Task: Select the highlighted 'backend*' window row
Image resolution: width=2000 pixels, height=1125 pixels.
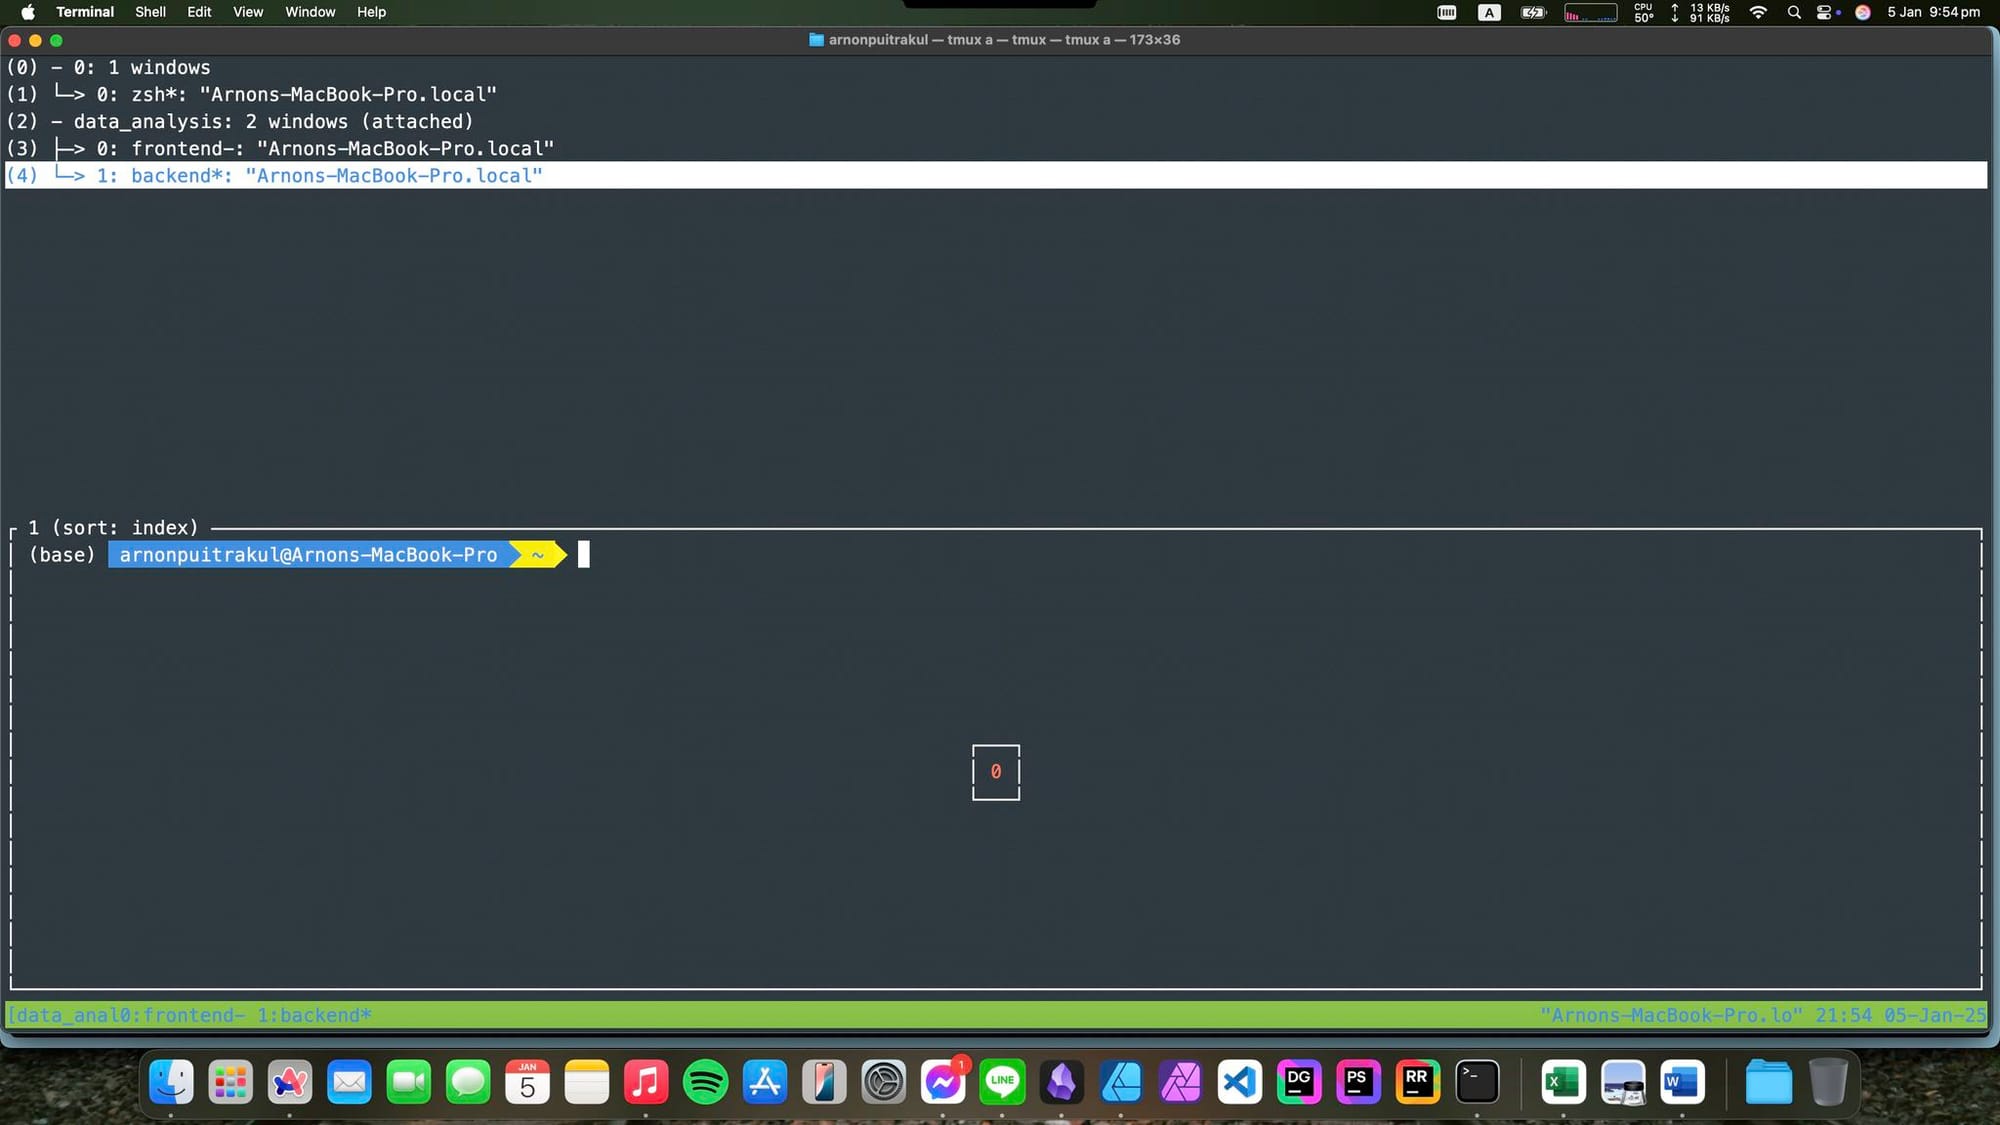Action: pos(995,175)
